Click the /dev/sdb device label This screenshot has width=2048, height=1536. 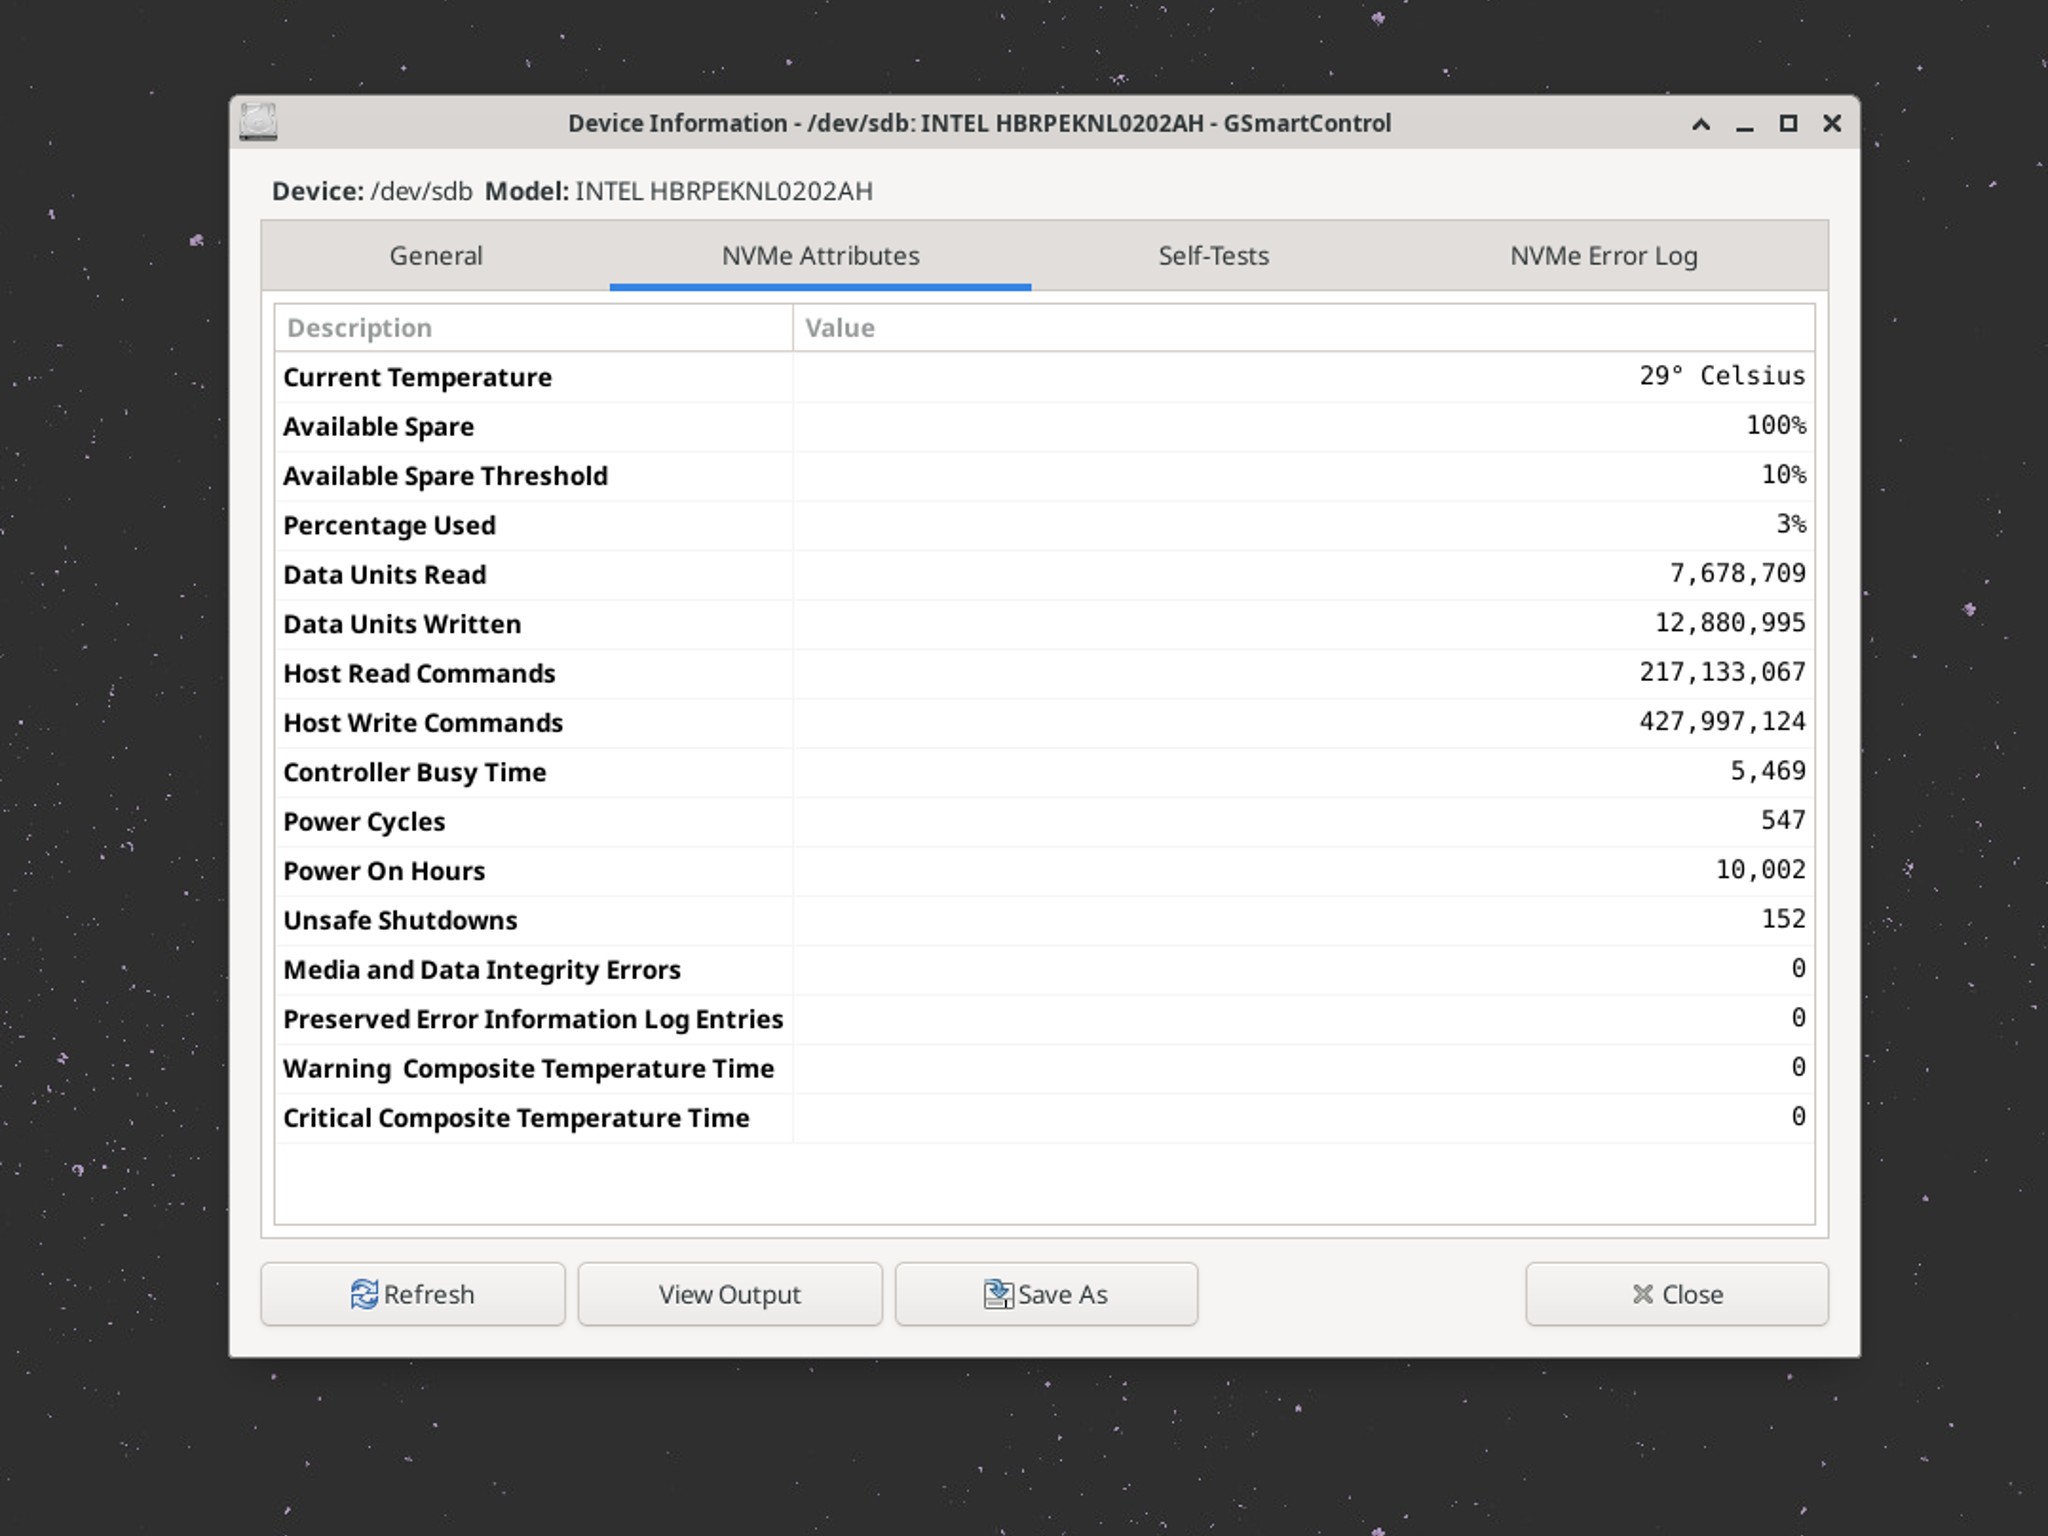[421, 191]
